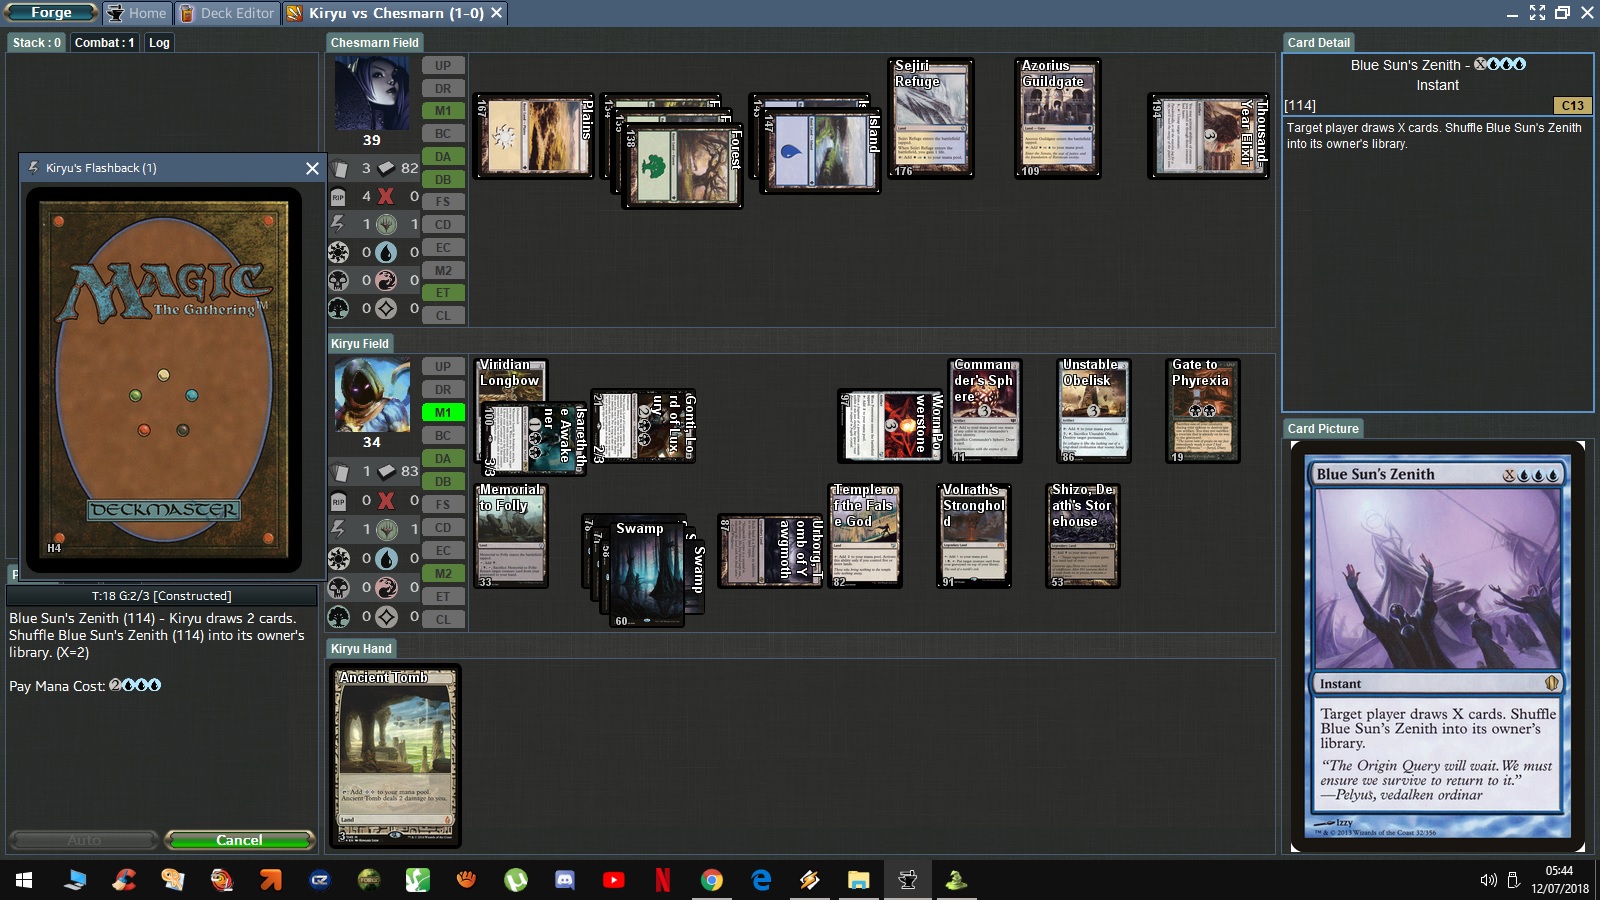Click Kiryu's library deck icon
This screenshot has height=900, width=1600.
coord(386,471)
